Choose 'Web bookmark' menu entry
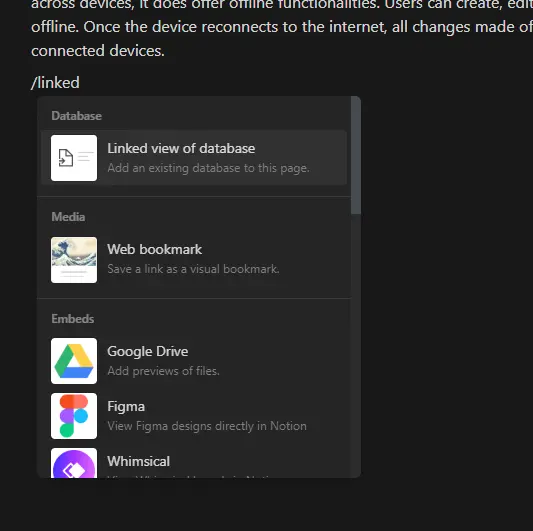Image resolution: width=533 pixels, height=531 pixels. tap(194, 260)
